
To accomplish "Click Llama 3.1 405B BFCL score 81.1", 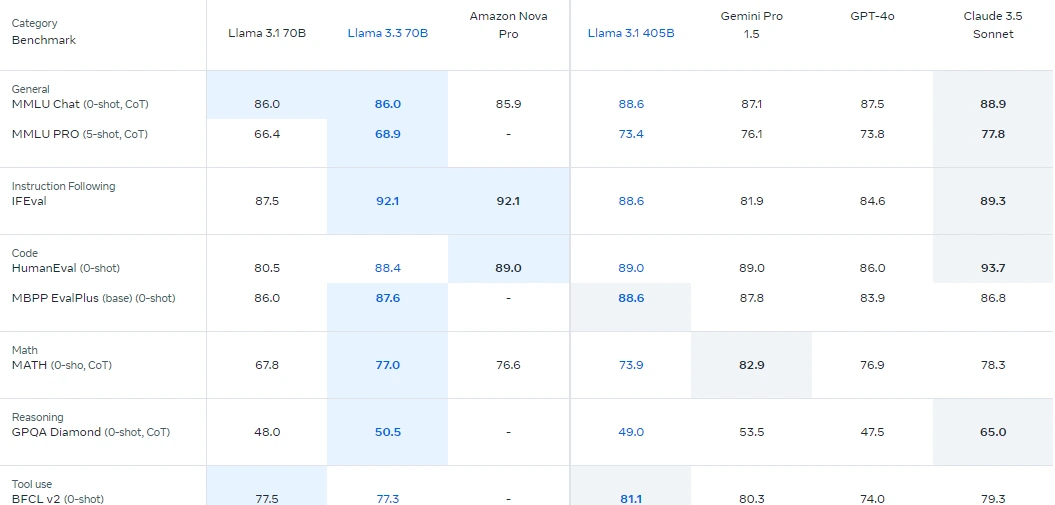I will coord(631,499).
